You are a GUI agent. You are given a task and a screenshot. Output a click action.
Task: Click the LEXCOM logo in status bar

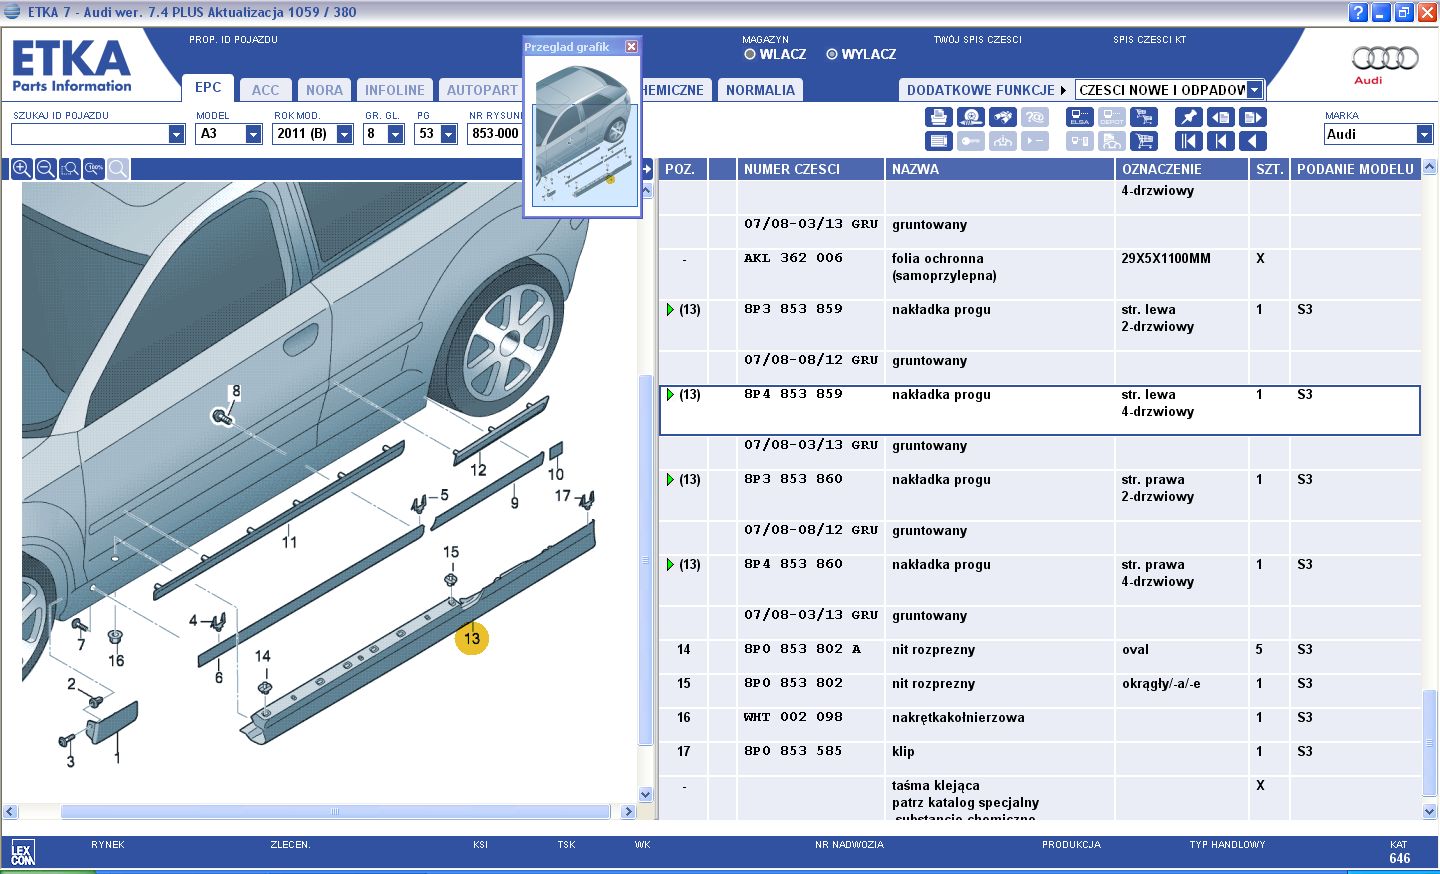pos(22,854)
